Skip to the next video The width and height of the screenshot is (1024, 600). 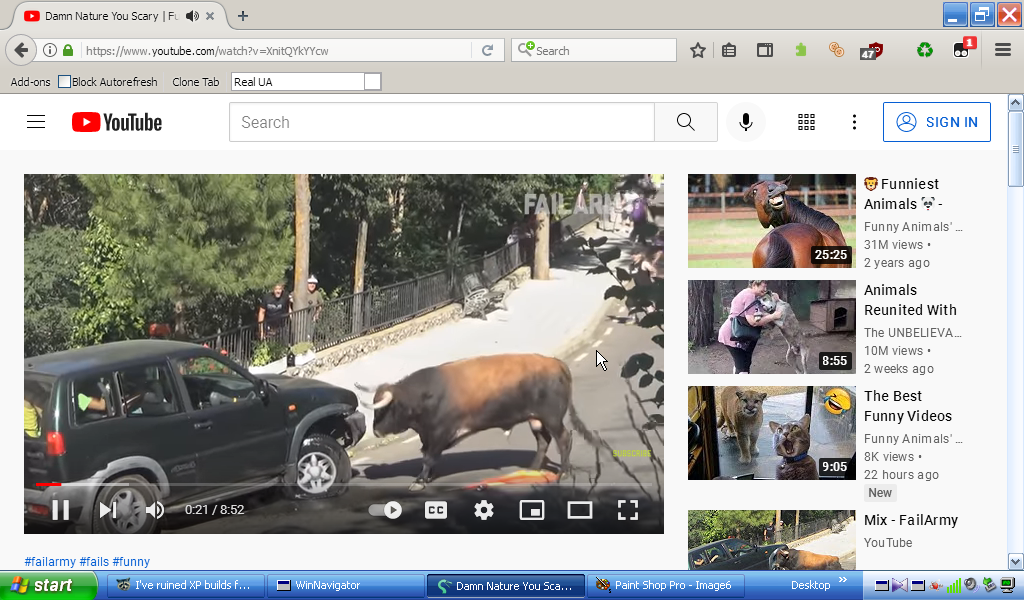pos(108,510)
